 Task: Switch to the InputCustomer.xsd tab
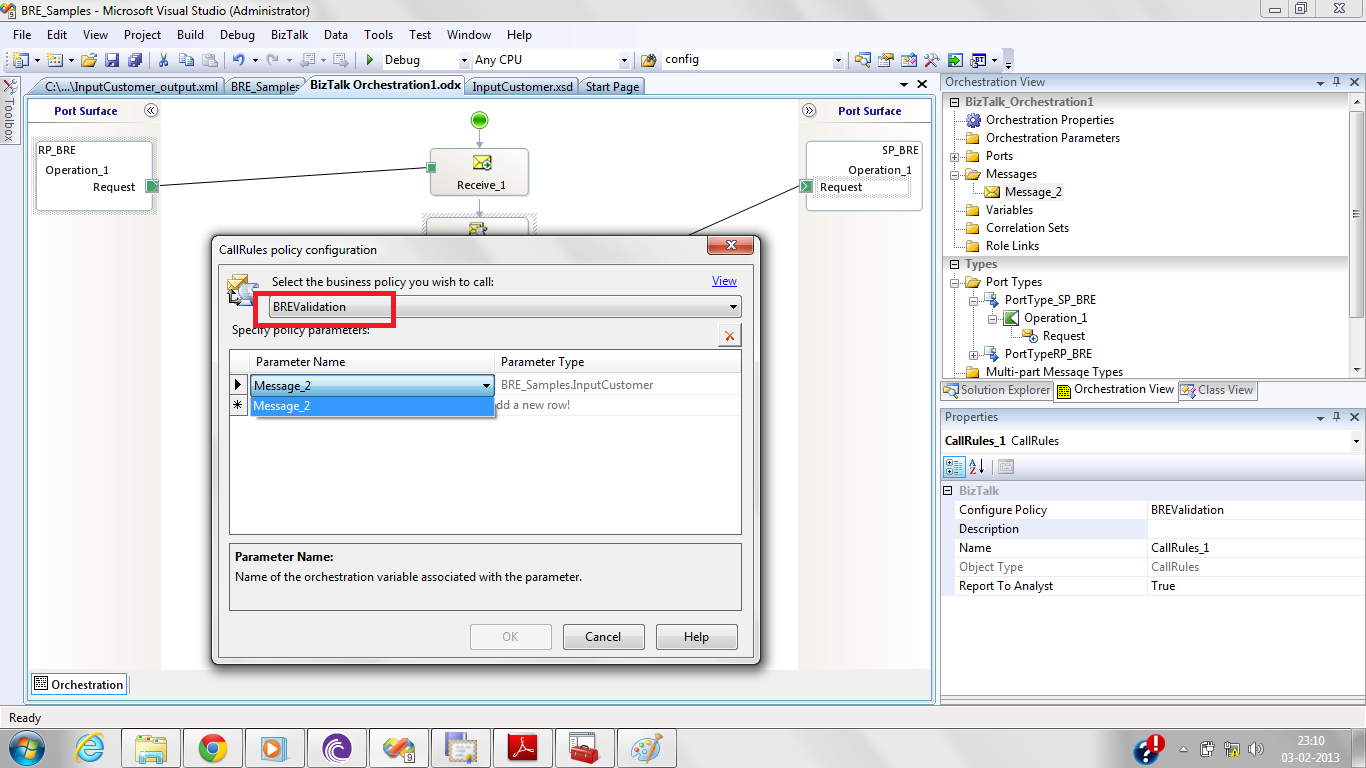[521, 86]
